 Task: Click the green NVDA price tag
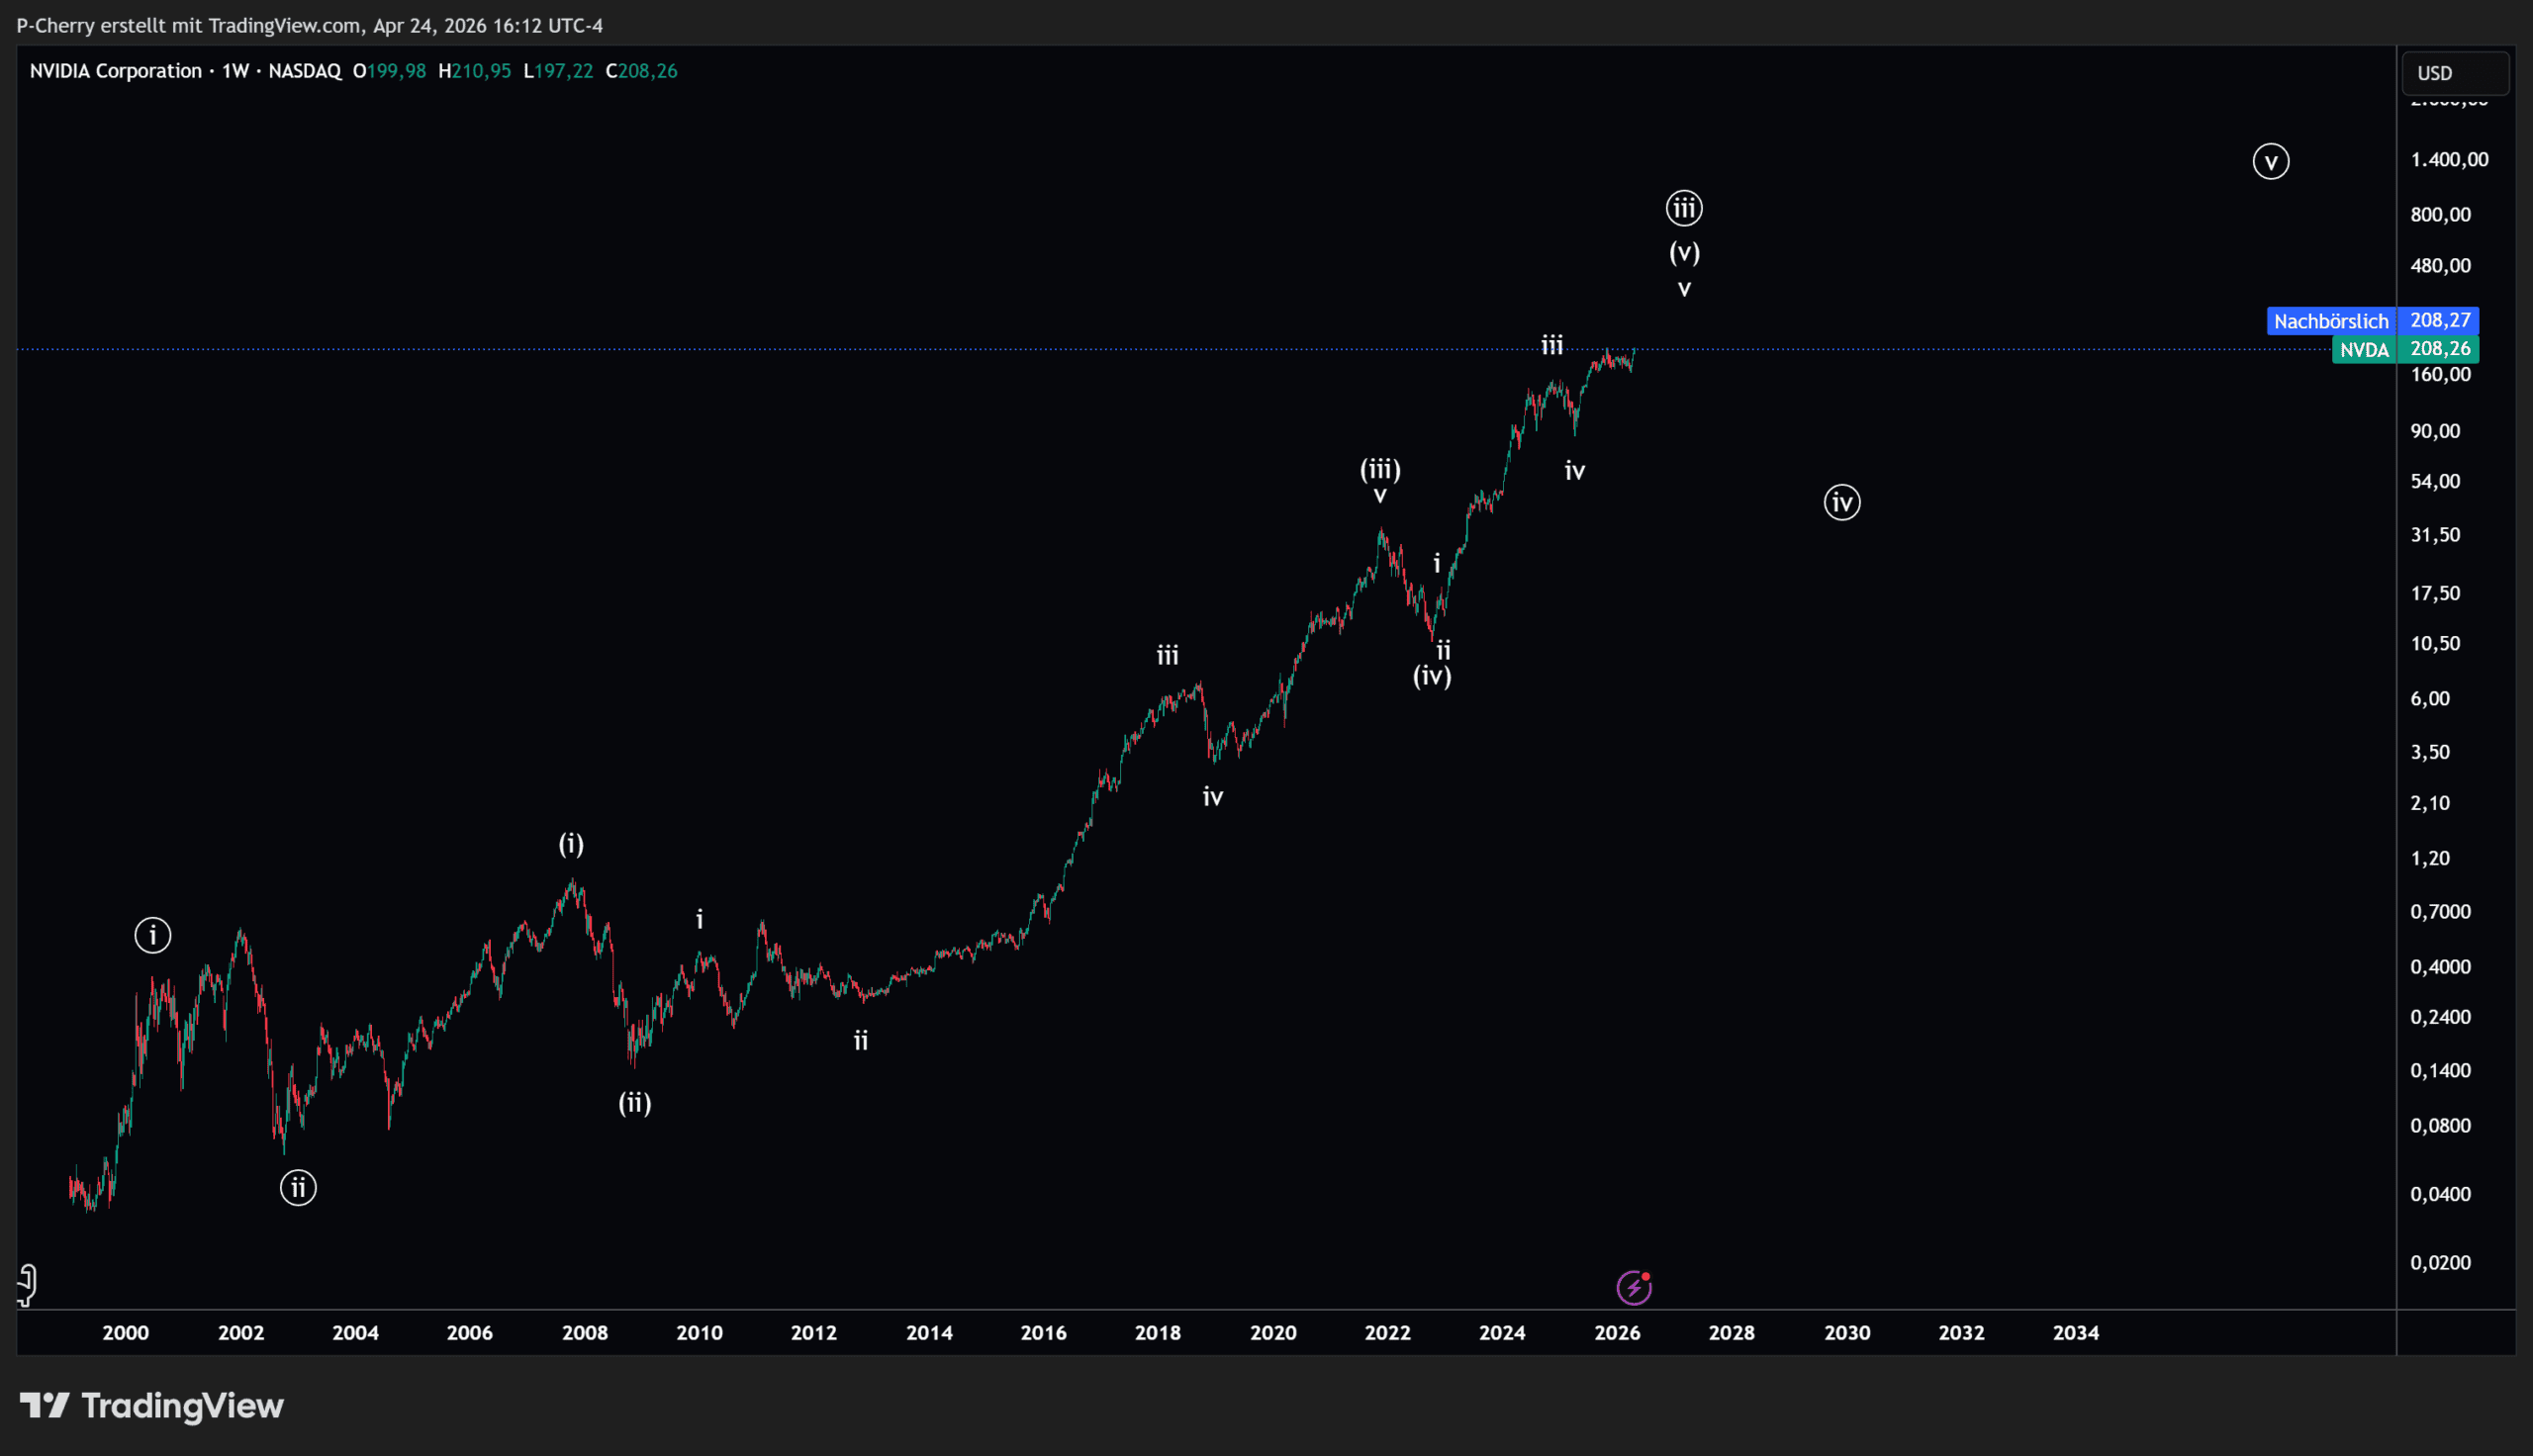coord(2364,349)
